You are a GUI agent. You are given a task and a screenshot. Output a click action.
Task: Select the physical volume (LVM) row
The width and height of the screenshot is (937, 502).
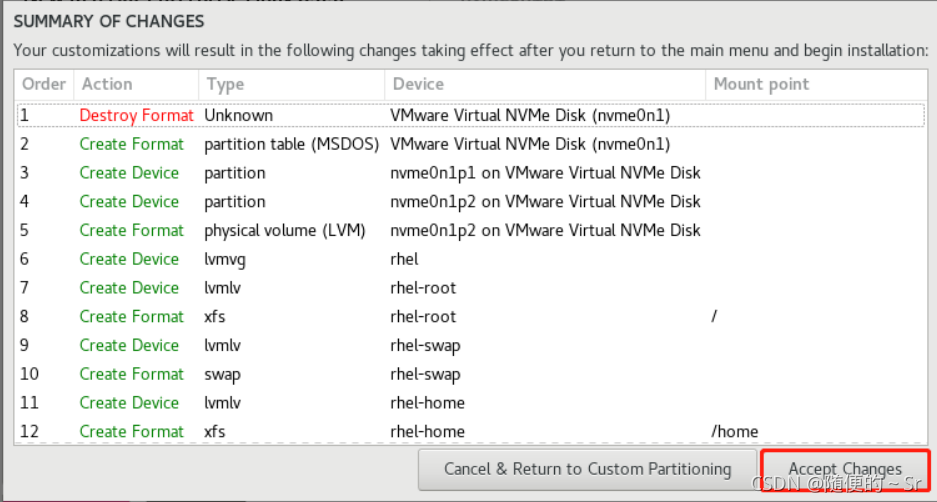click(x=471, y=230)
